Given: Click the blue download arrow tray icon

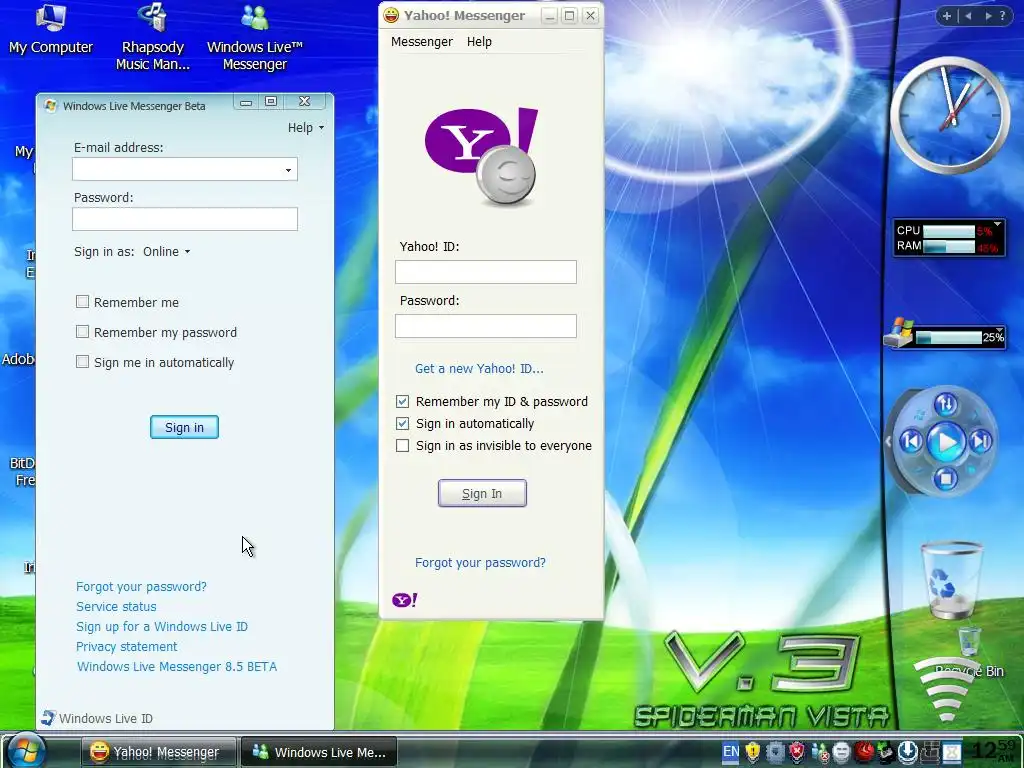Looking at the screenshot, I should tap(908, 752).
